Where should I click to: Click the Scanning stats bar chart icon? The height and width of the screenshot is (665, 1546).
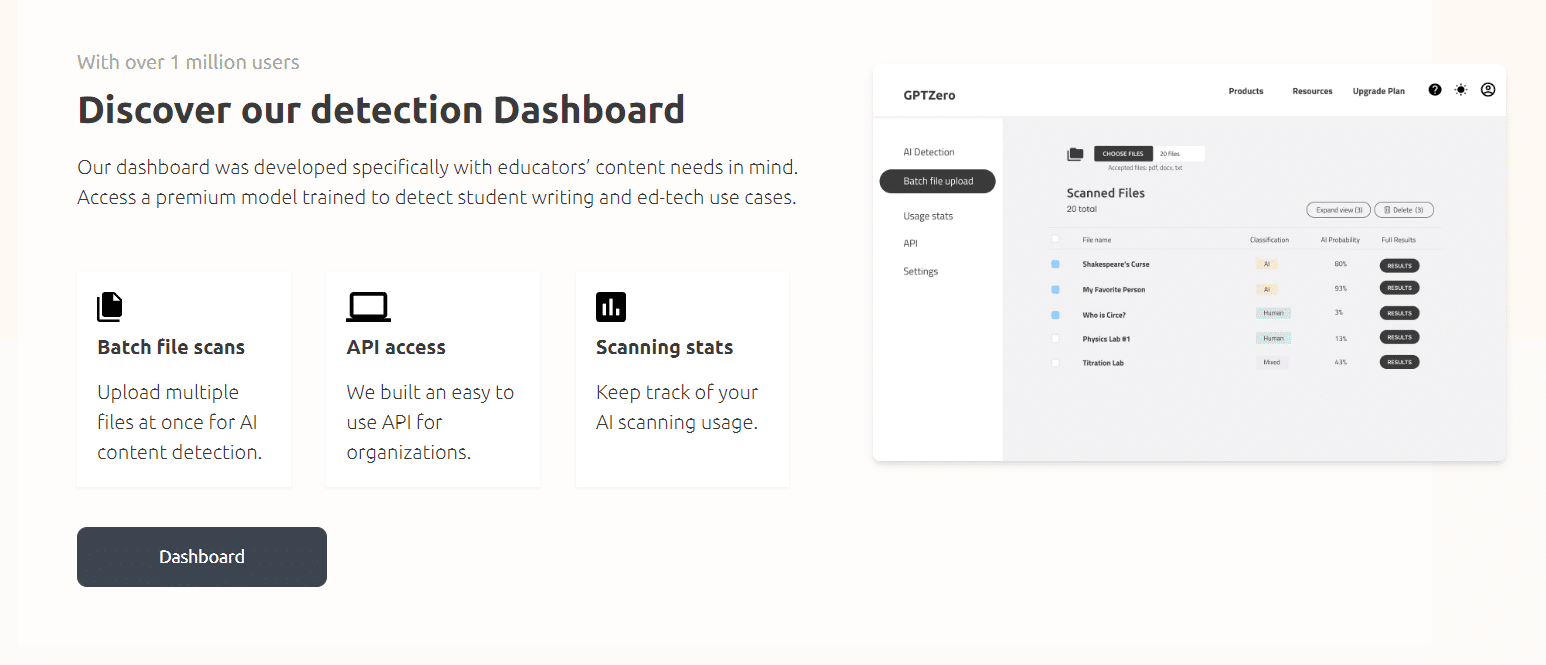611,307
